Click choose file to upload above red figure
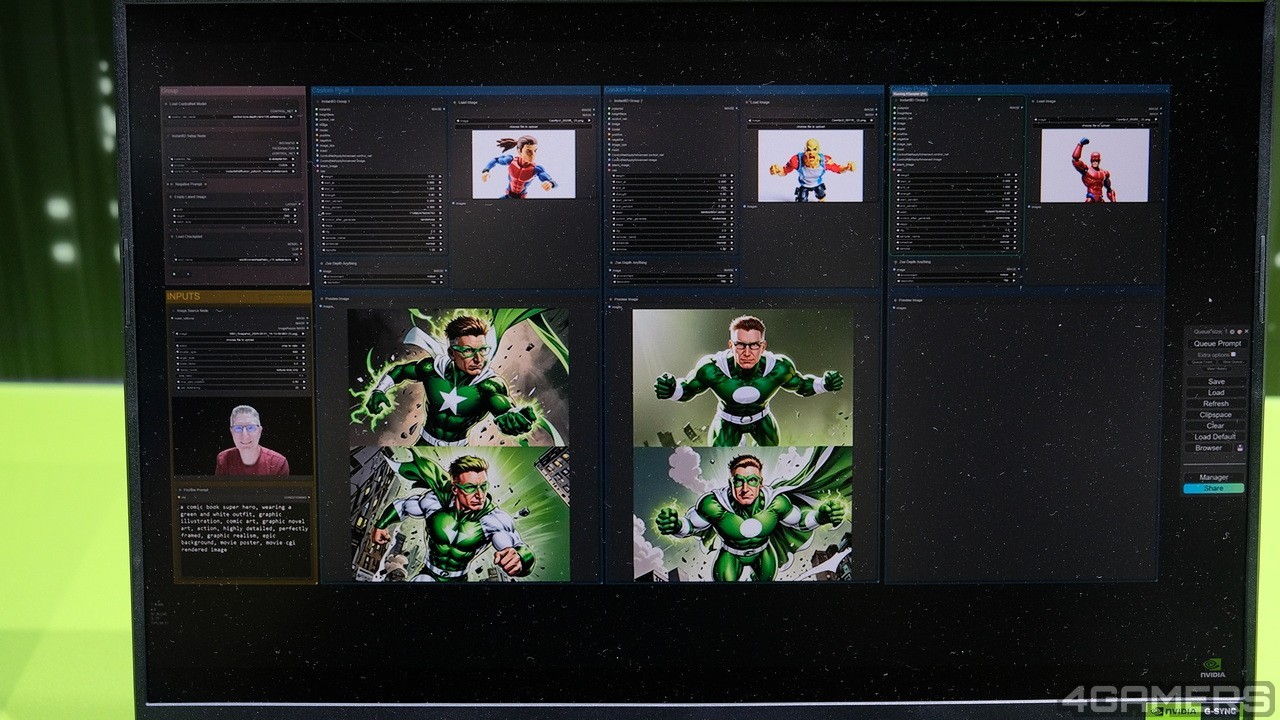 1096,126
